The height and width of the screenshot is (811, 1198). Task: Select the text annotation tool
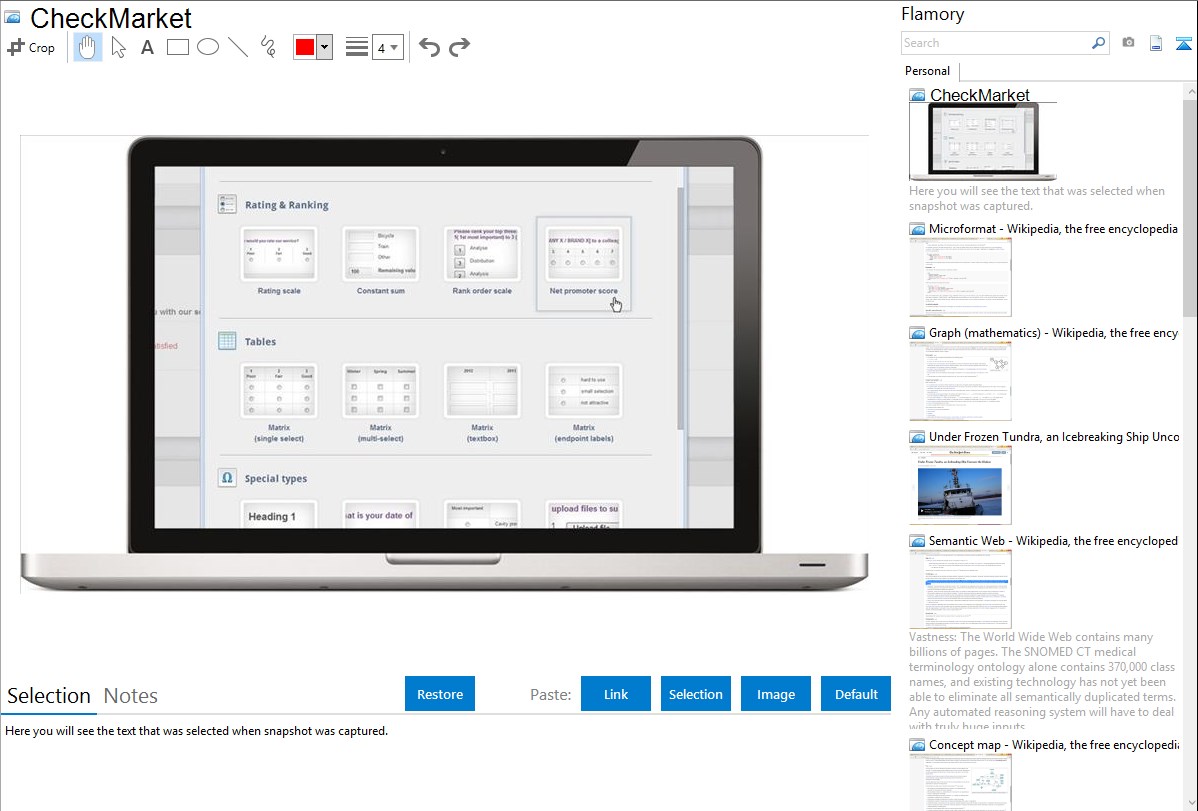147,47
